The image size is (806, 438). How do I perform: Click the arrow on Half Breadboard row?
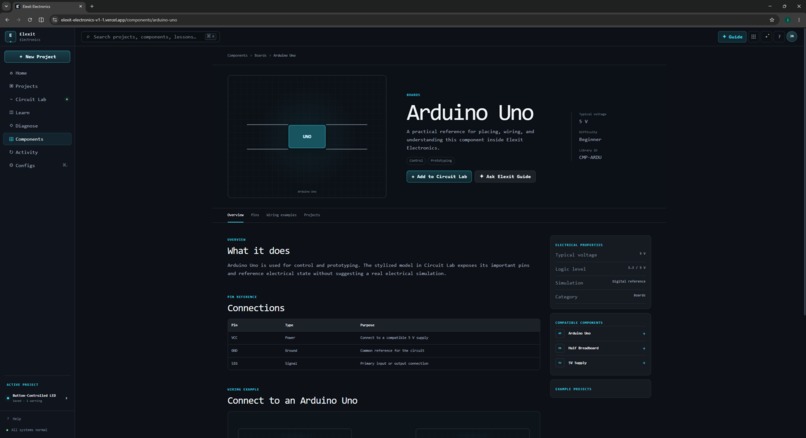pyautogui.click(x=644, y=349)
